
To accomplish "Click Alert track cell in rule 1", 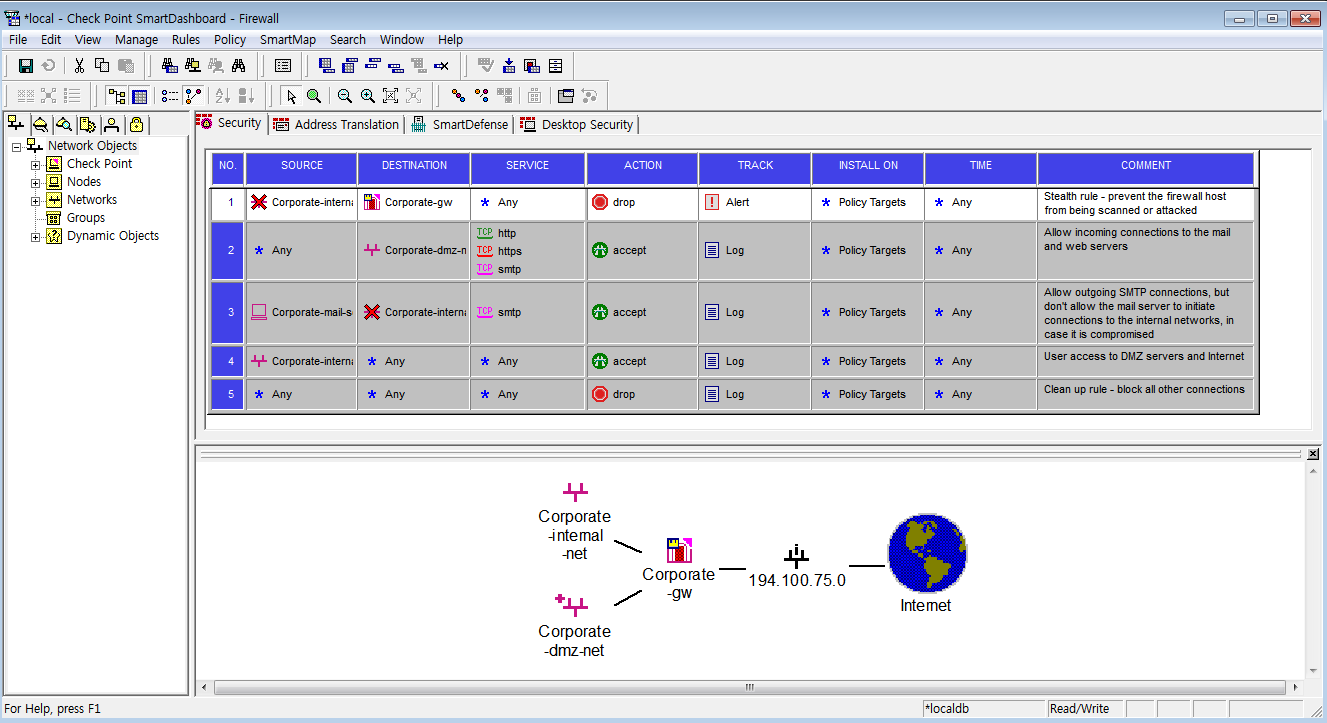I will click(755, 203).
